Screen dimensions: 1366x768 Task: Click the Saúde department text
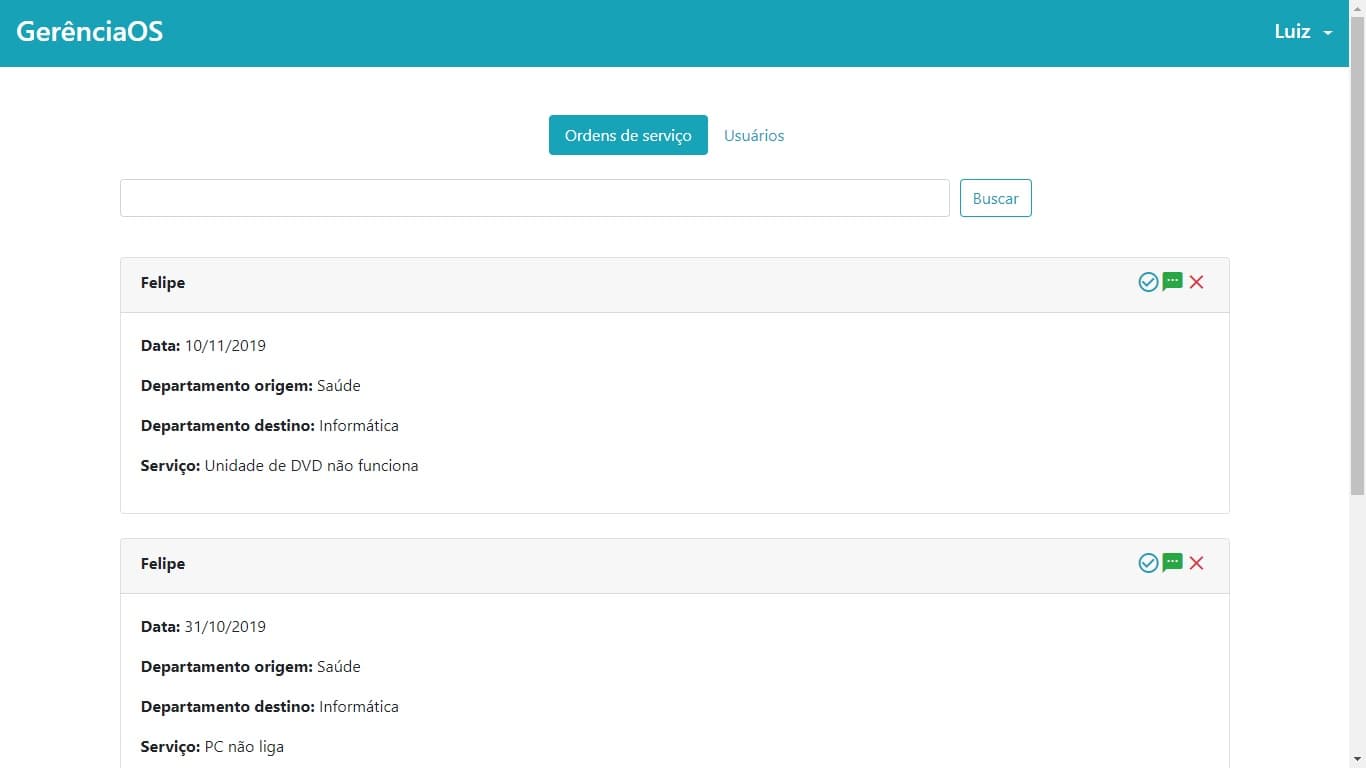point(338,385)
